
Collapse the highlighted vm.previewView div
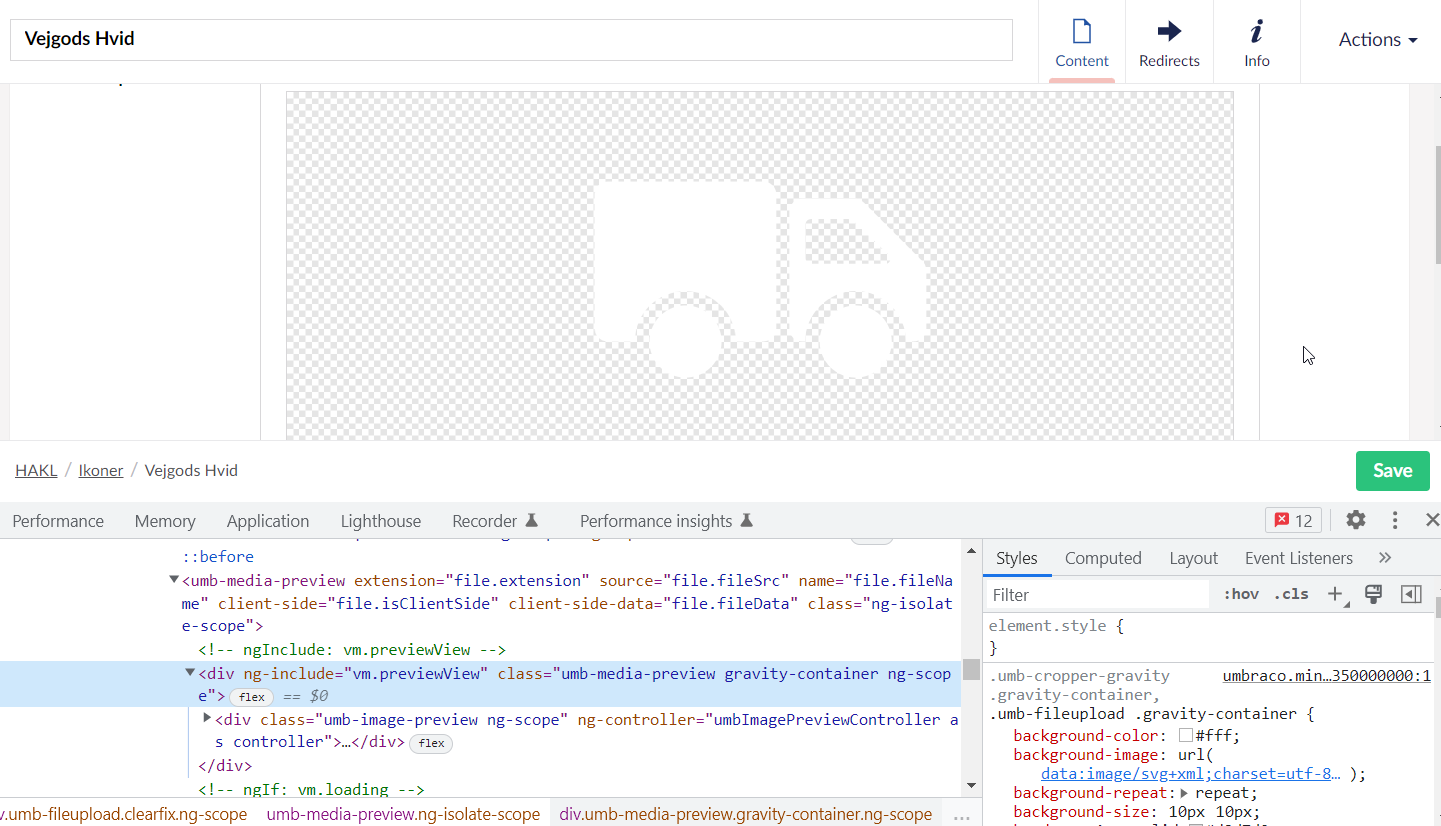[190, 672]
